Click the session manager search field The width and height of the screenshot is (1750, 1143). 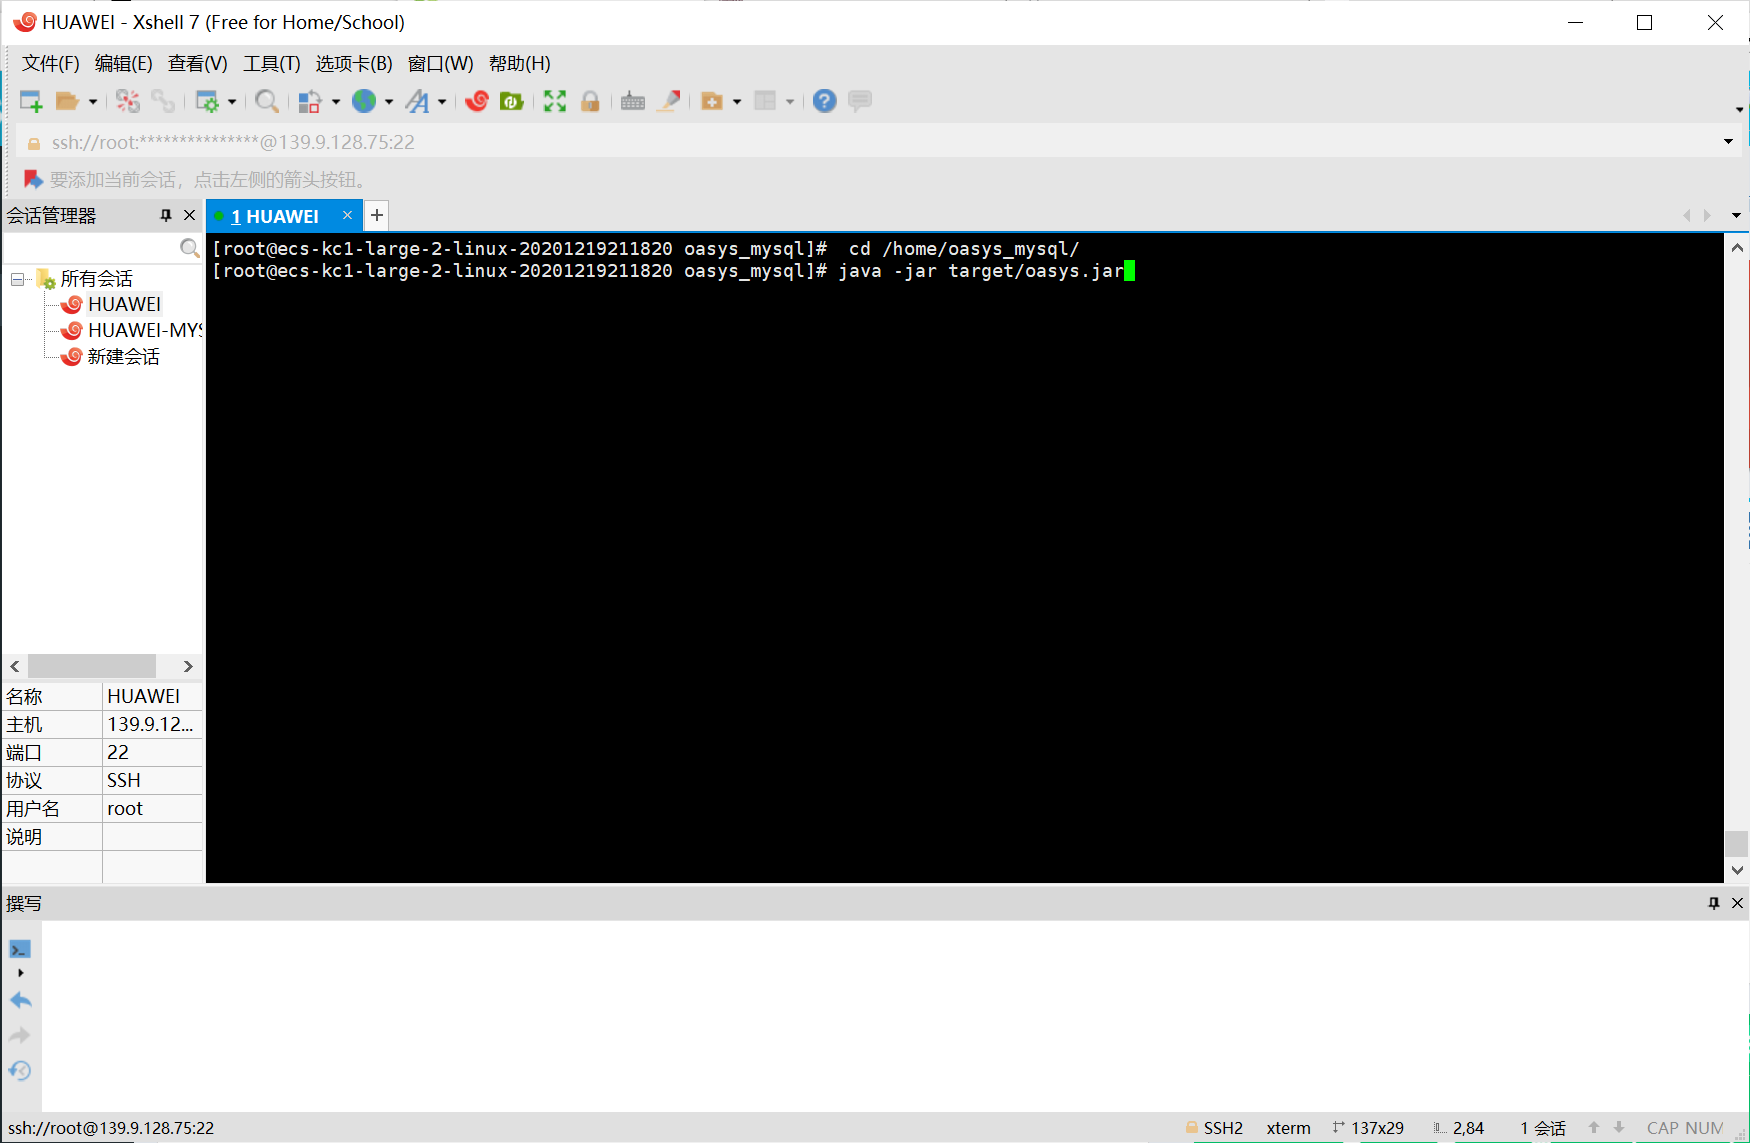click(x=91, y=248)
